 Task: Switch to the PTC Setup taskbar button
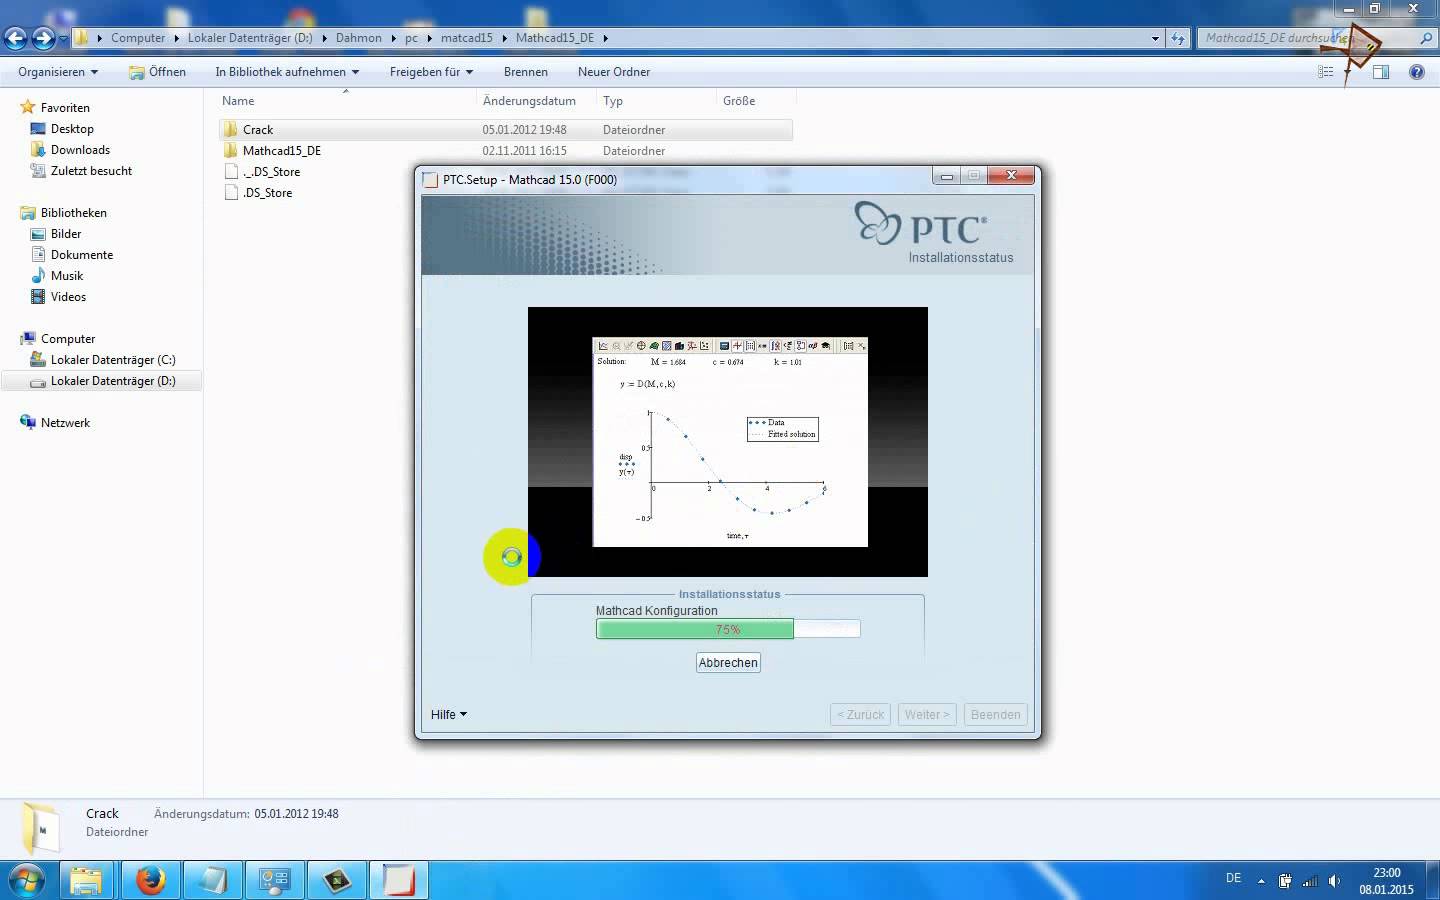coord(398,881)
